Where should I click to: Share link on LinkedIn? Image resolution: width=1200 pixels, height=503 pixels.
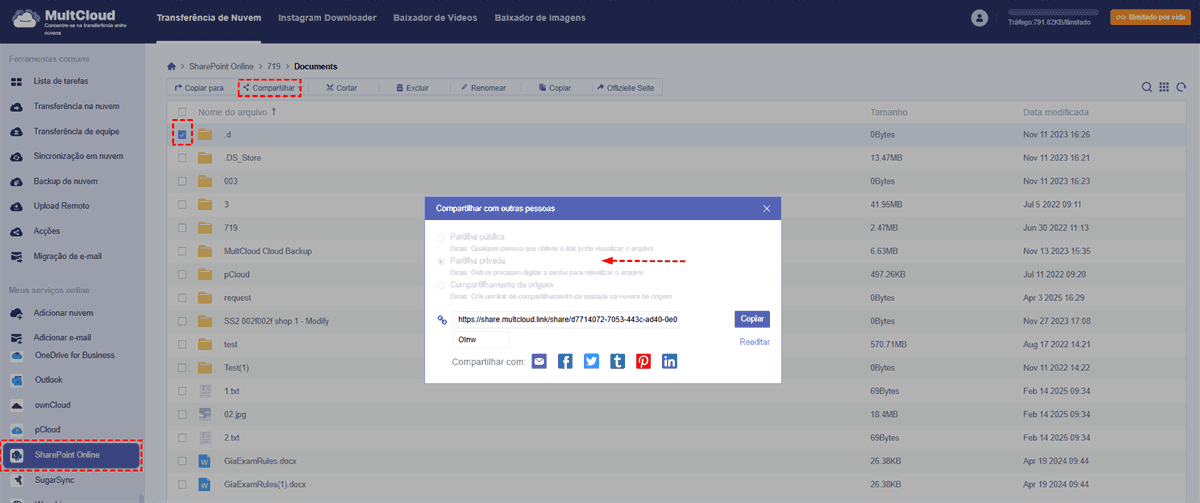click(670, 361)
